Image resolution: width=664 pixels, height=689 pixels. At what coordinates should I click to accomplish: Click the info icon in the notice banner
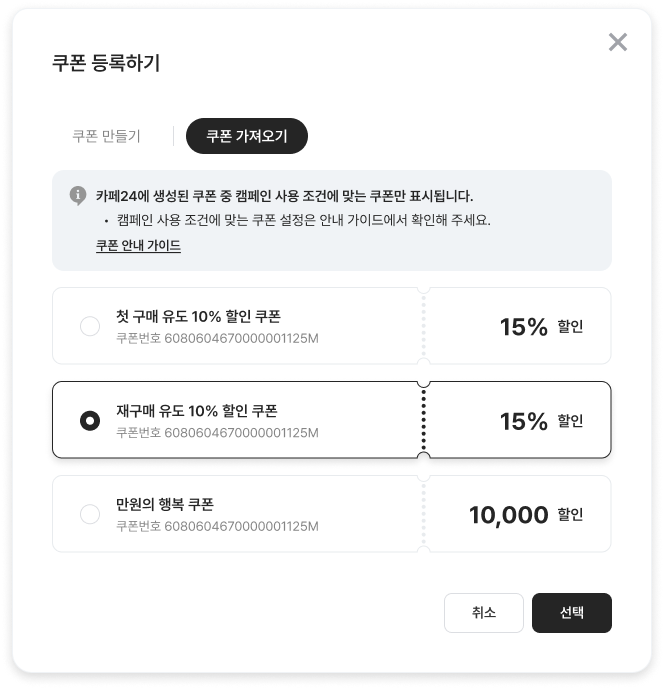tap(78, 195)
